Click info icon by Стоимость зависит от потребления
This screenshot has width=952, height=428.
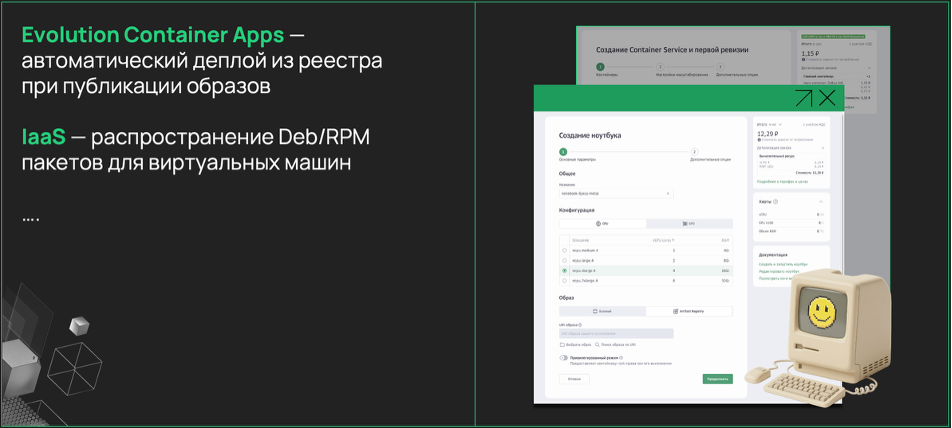point(759,140)
